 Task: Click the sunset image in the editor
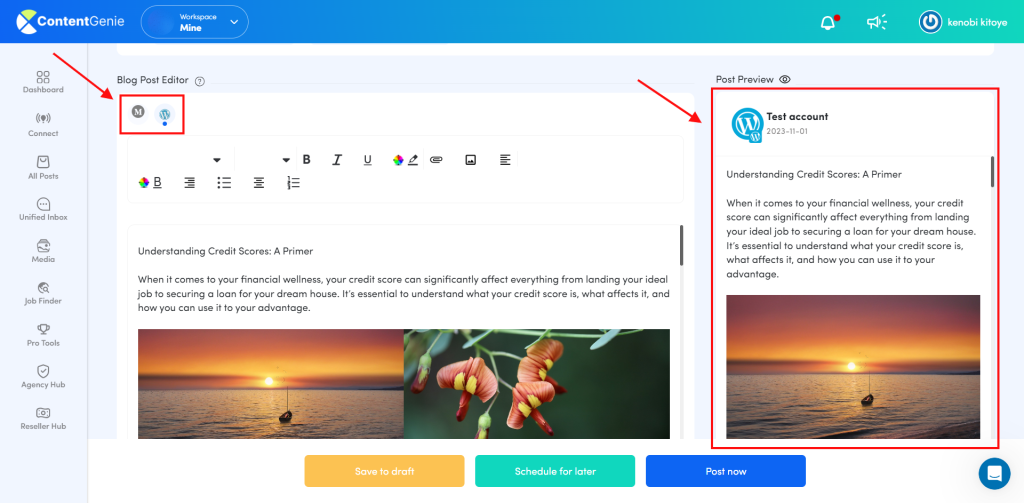(271, 383)
